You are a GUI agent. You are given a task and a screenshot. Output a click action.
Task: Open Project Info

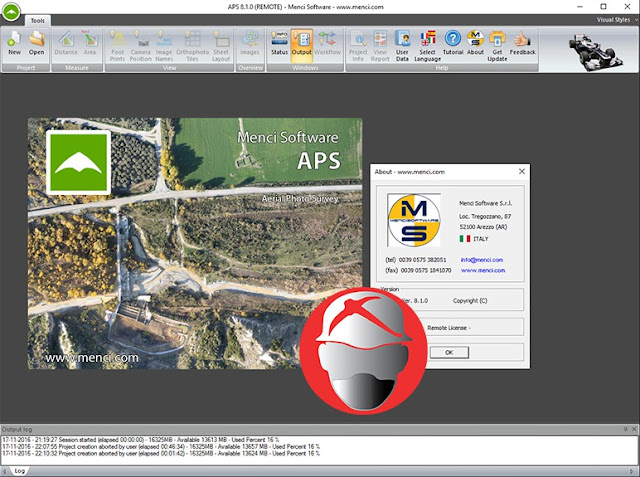tap(358, 46)
